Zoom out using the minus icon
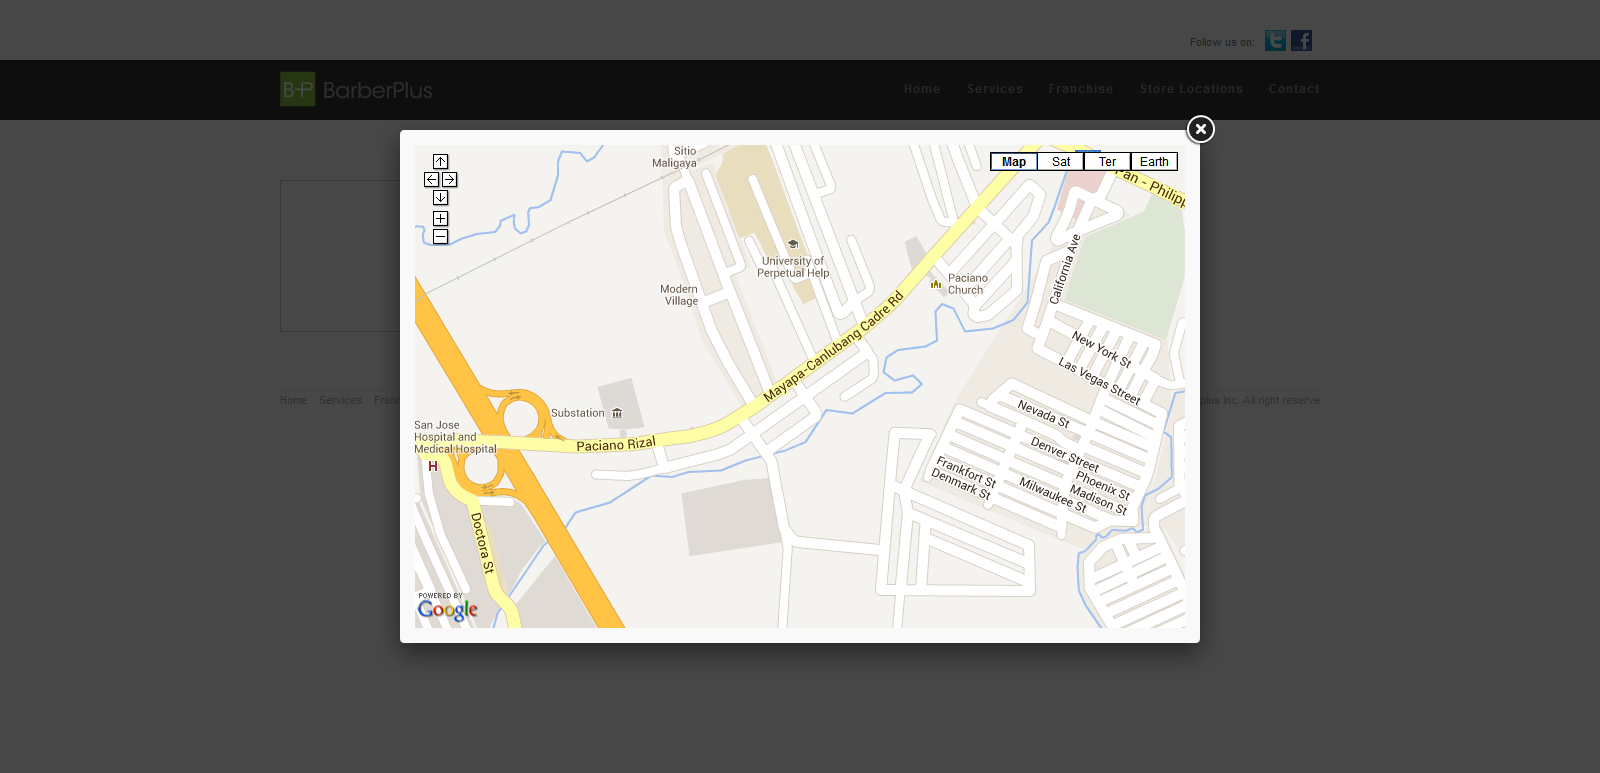 440,237
